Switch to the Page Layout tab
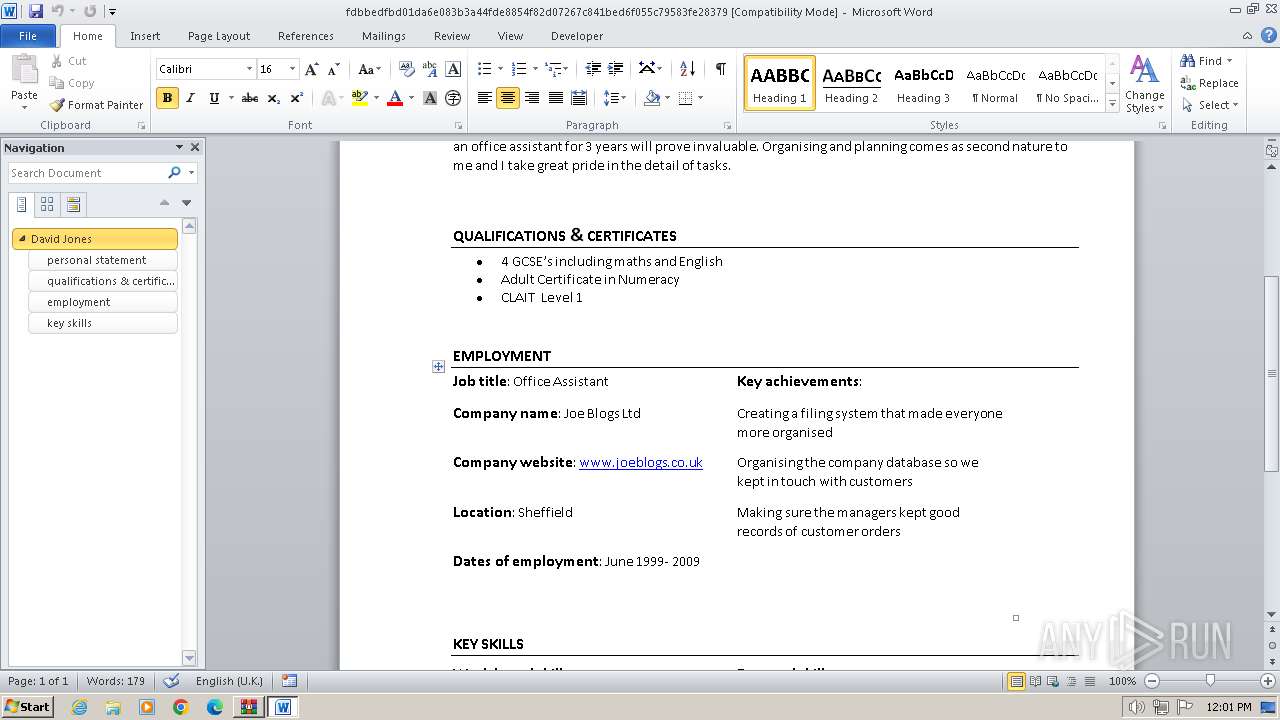The image size is (1280, 720). coord(219,36)
